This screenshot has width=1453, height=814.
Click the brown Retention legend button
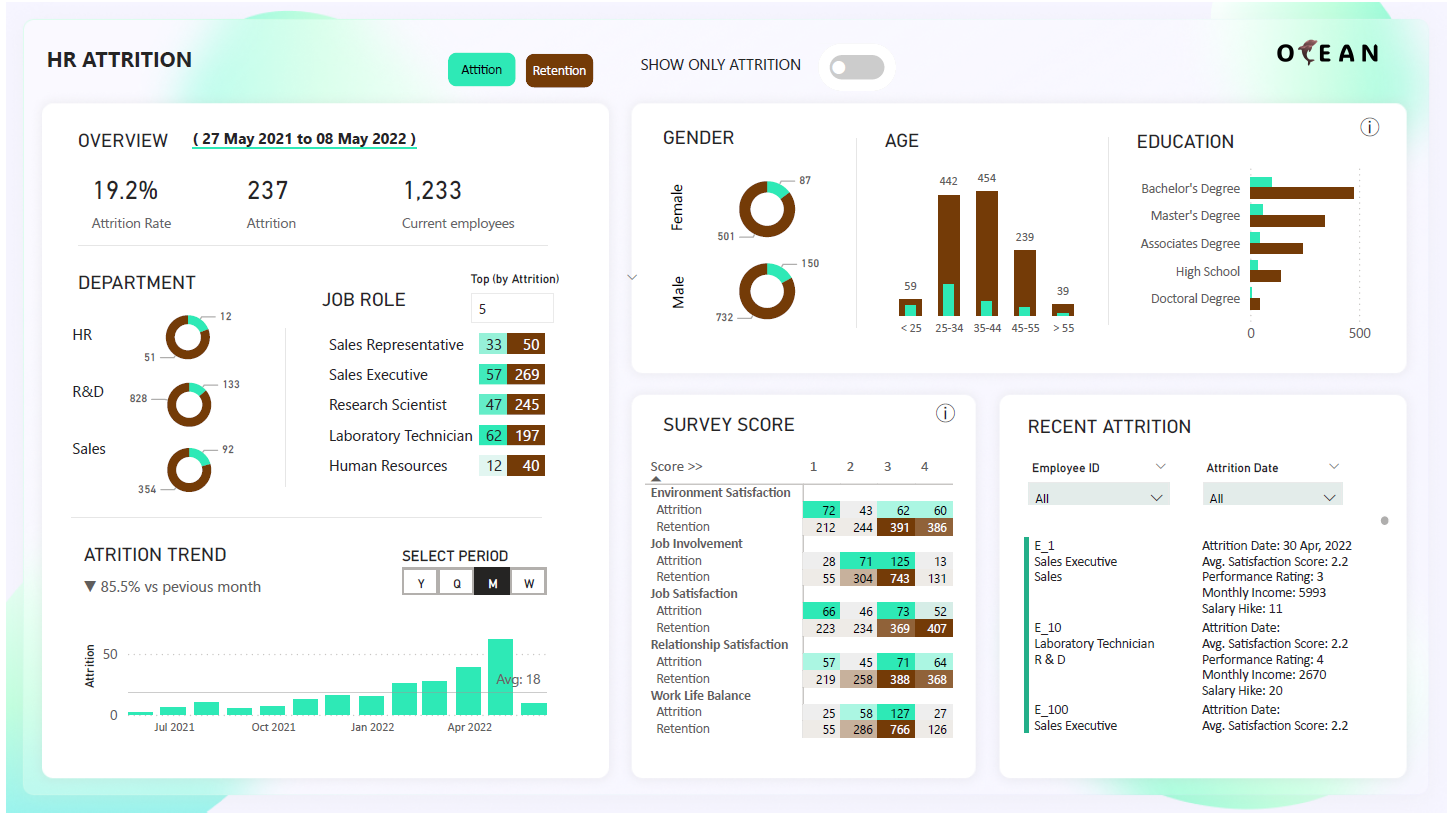(559, 71)
